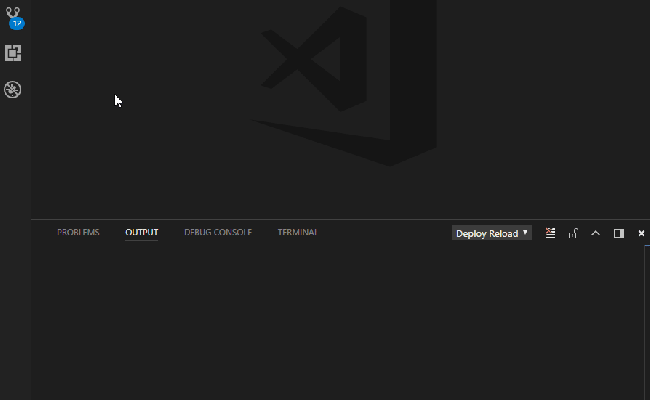
Task: Switch to the Terminal tab
Action: pos(297,233)
